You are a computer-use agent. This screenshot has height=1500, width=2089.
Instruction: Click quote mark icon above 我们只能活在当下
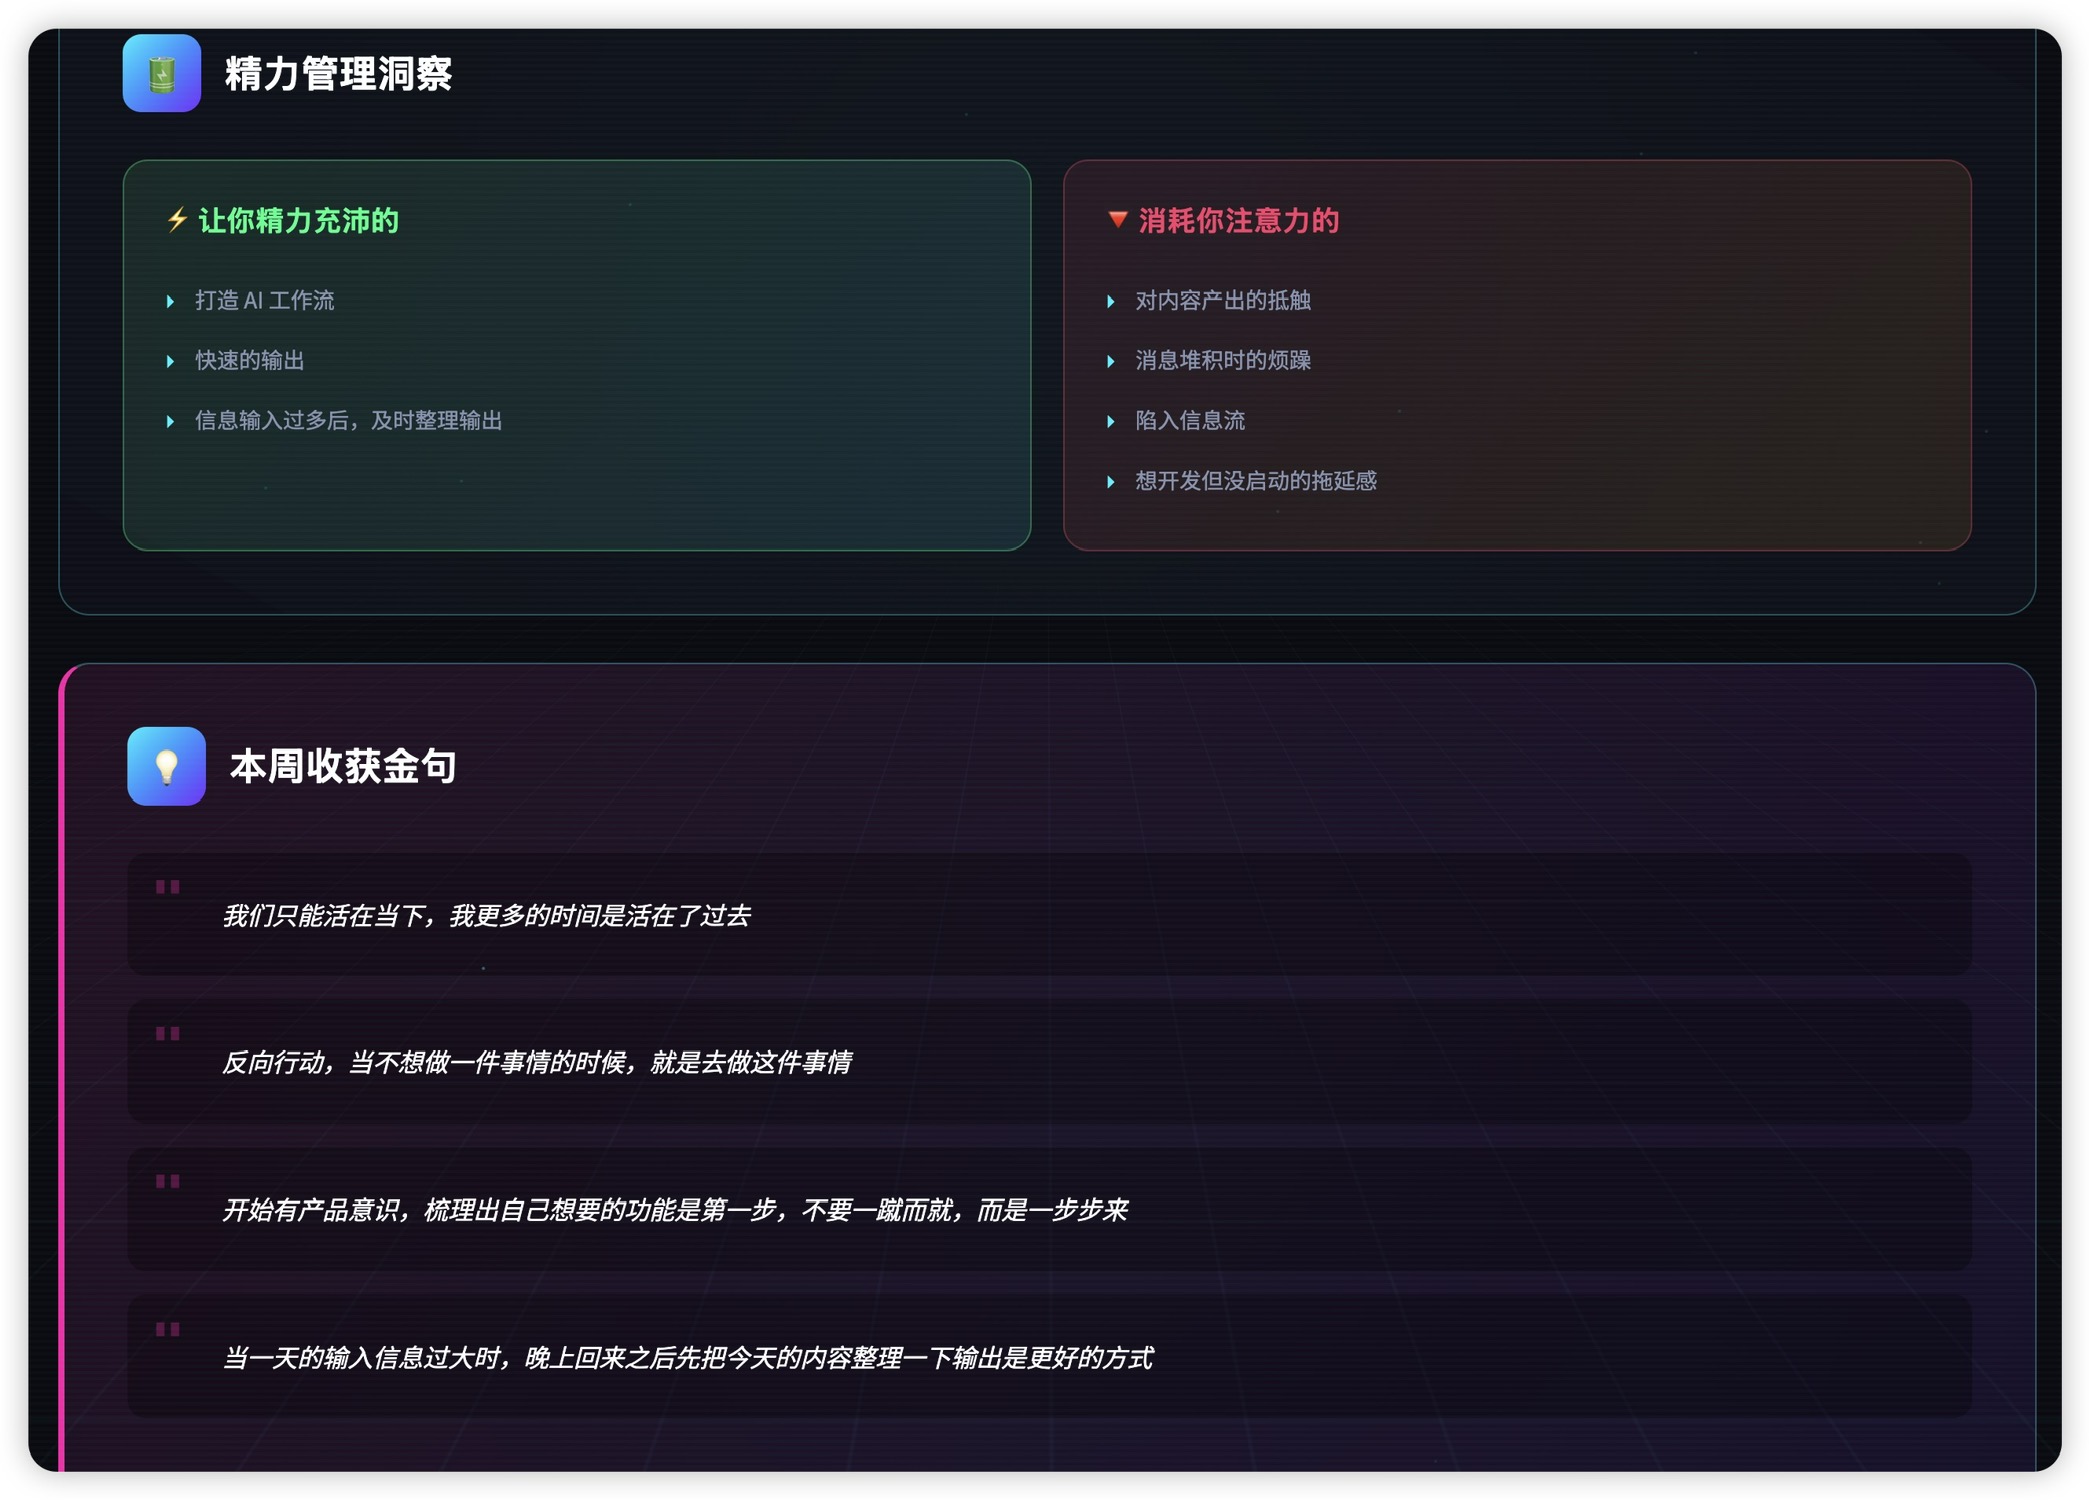click(x=167, y=887)
